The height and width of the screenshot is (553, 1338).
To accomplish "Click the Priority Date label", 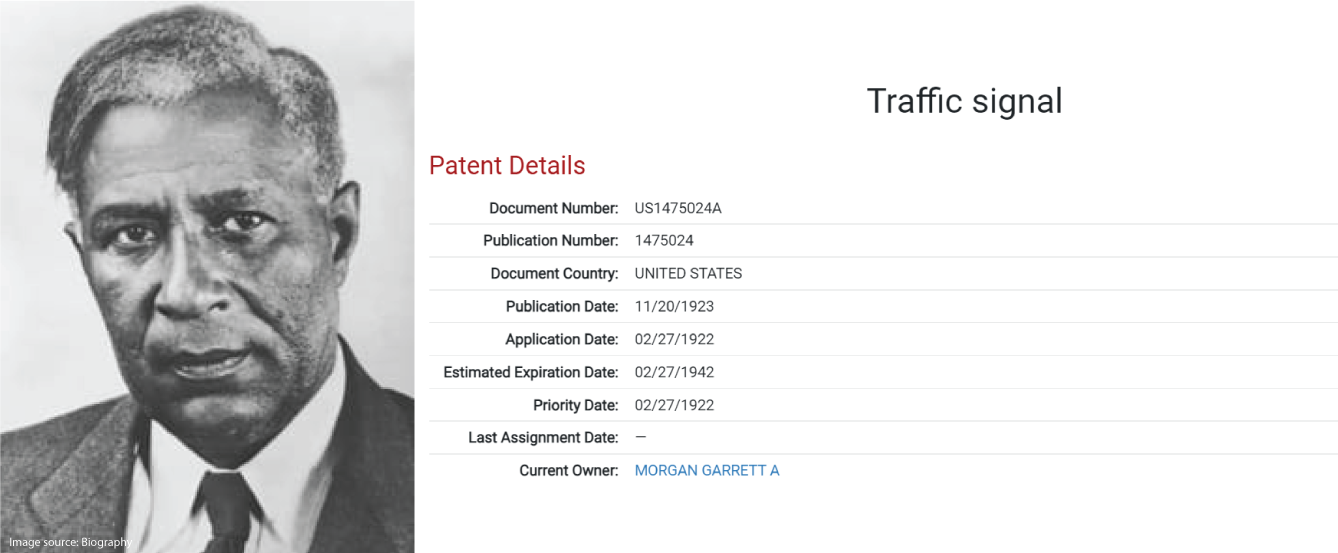I will point(576,405).
